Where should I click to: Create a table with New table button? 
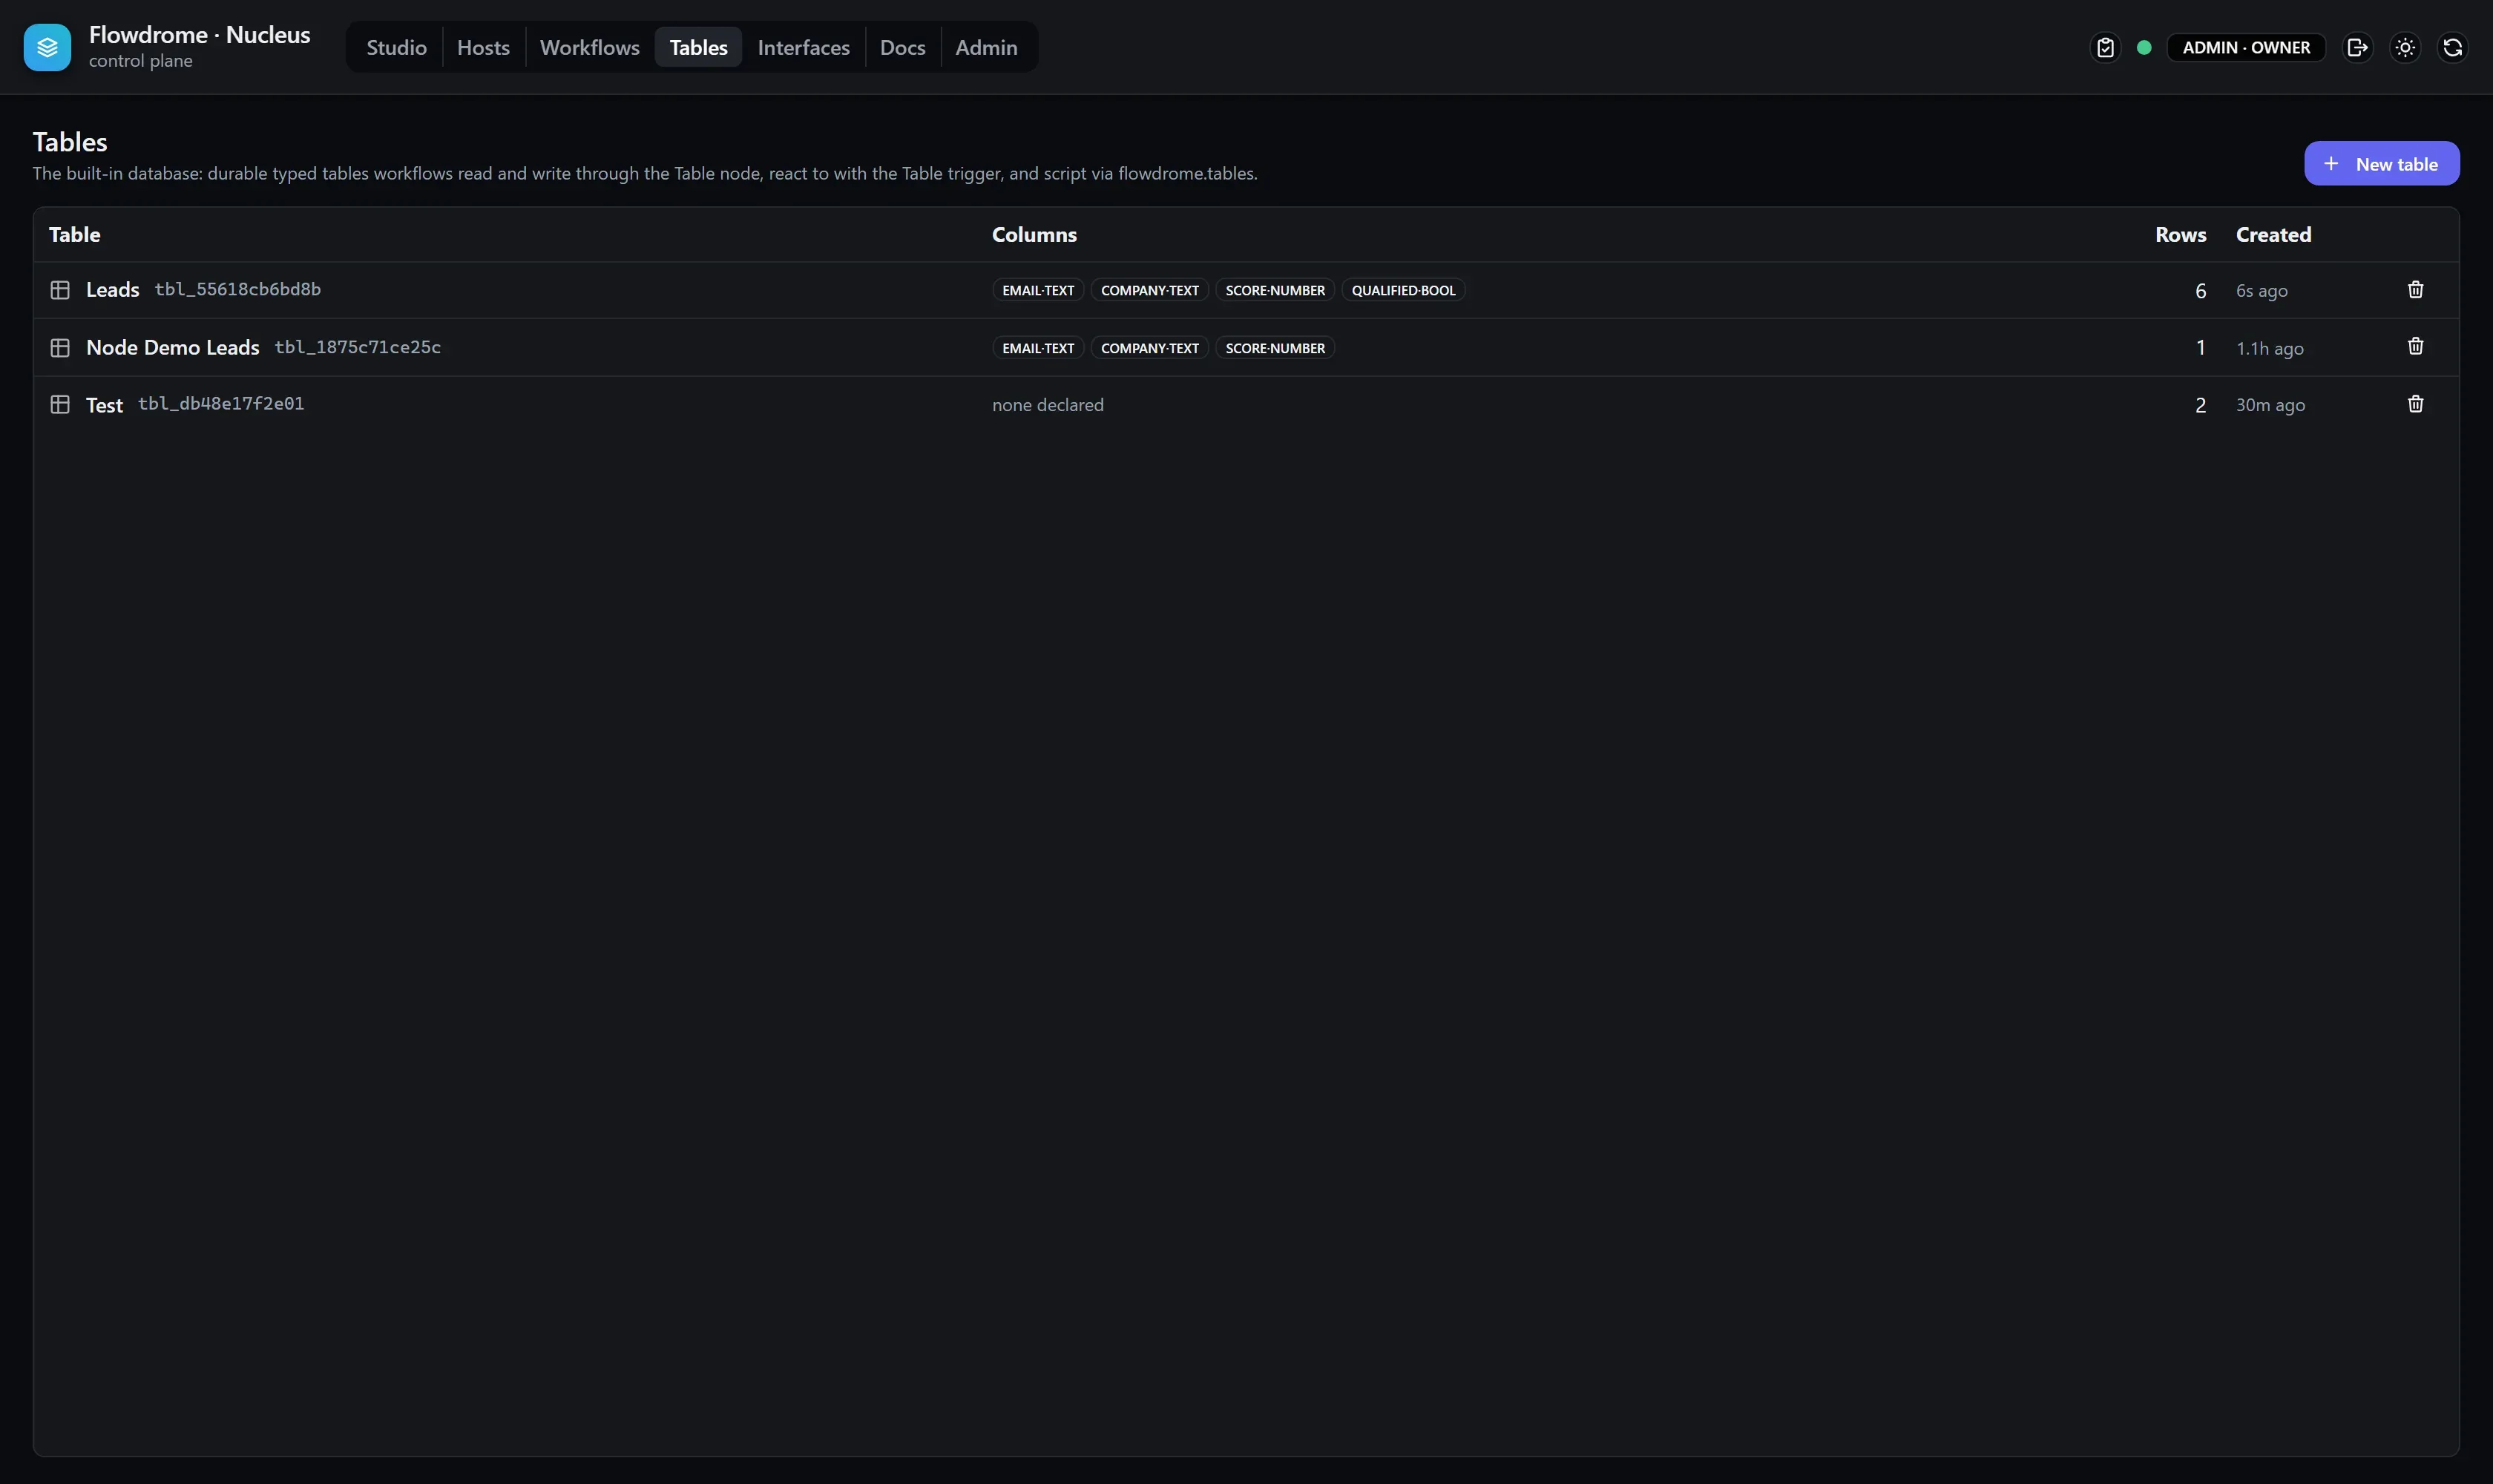(2381, 163)
